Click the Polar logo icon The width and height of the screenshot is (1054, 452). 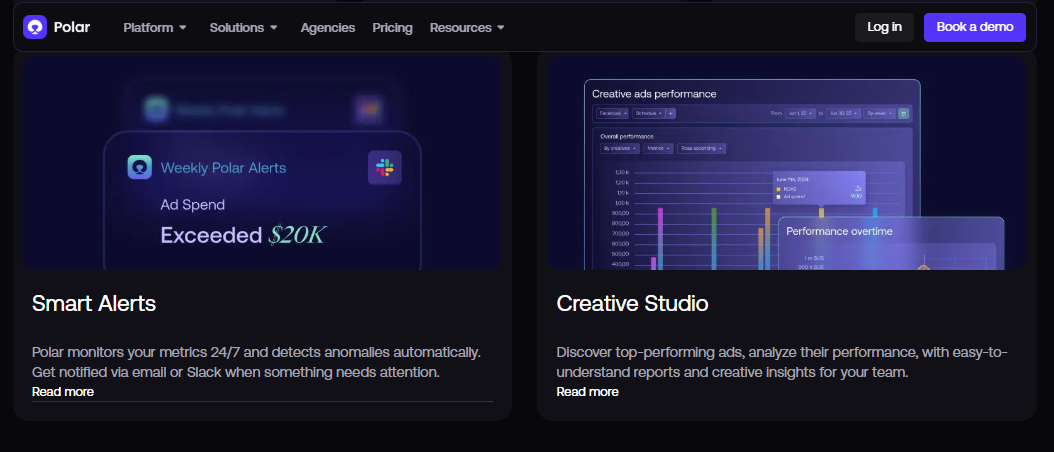(35, 28)
